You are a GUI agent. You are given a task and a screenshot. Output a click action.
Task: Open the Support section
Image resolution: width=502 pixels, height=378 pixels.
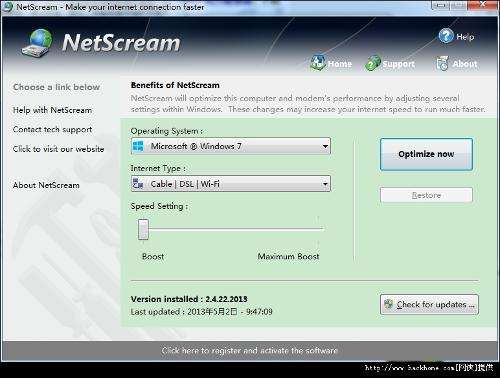tap(399, 64)
